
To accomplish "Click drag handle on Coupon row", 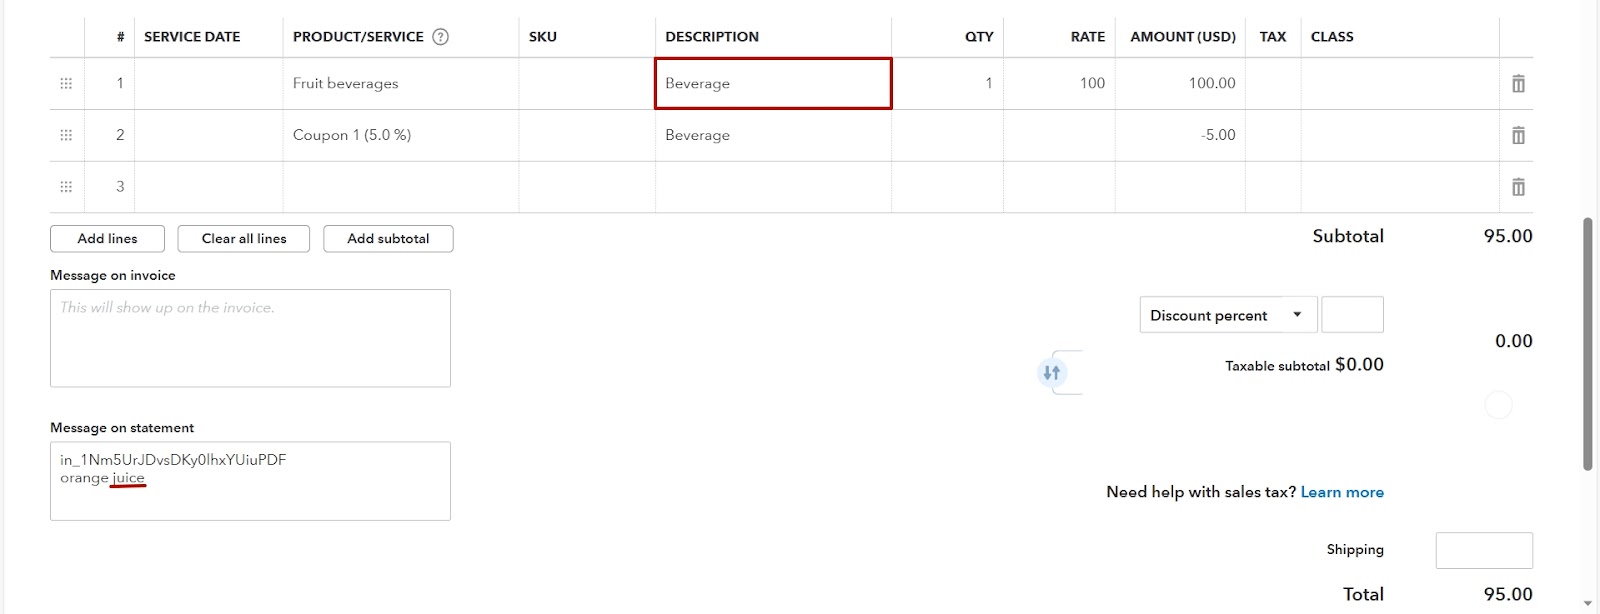I will tap(66, 135).
